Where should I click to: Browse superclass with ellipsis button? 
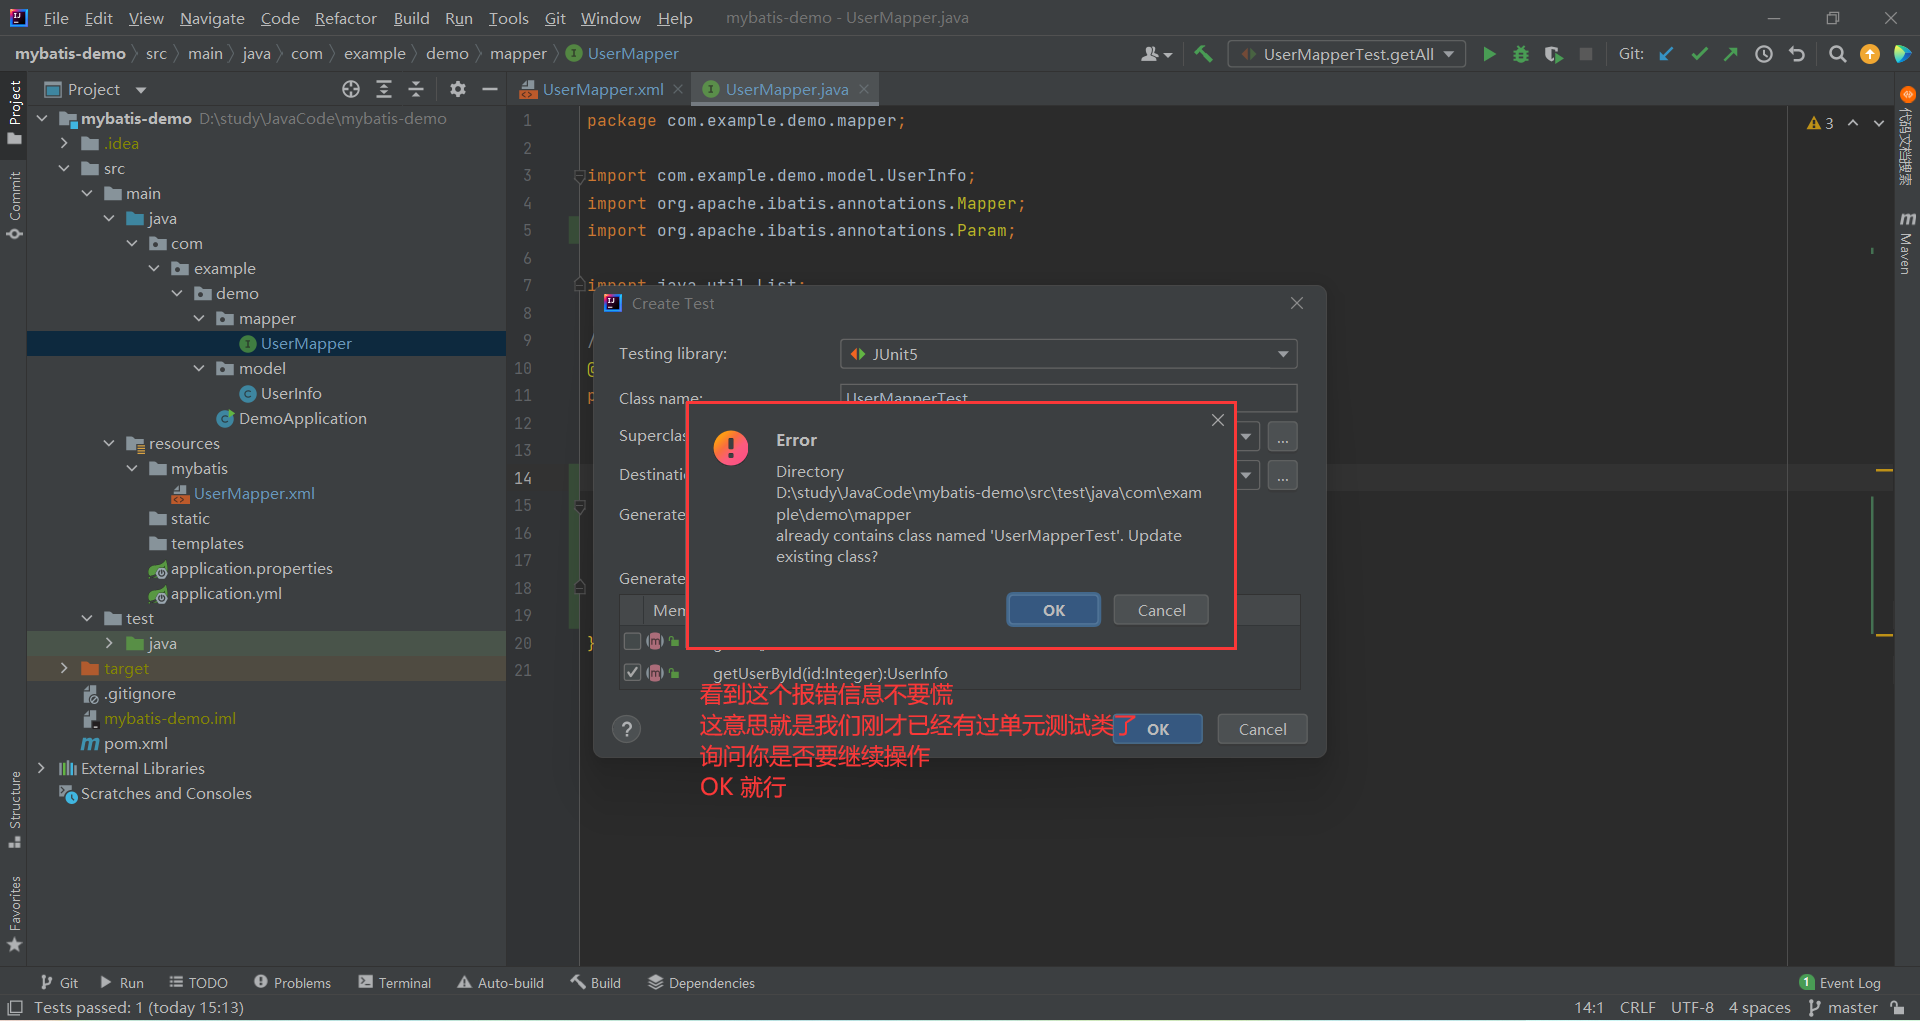point(1282,437)
